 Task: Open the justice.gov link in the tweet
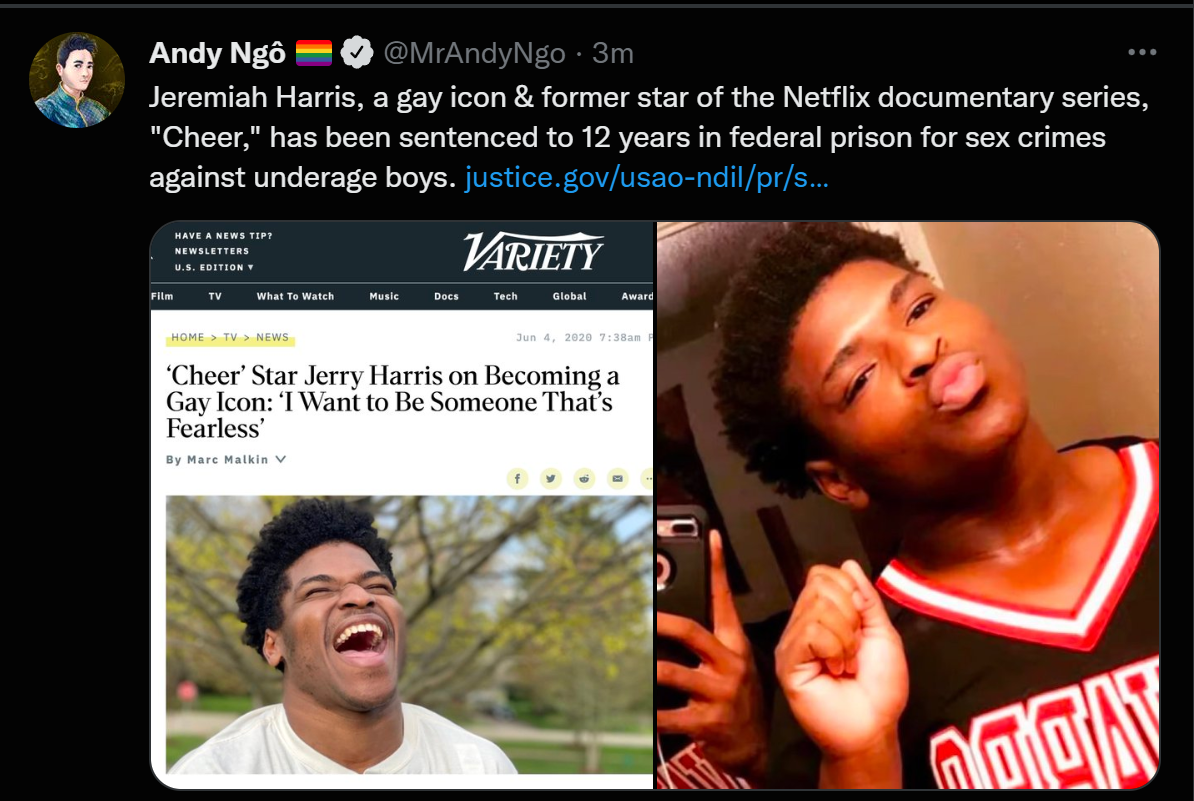tap(646, 177)
